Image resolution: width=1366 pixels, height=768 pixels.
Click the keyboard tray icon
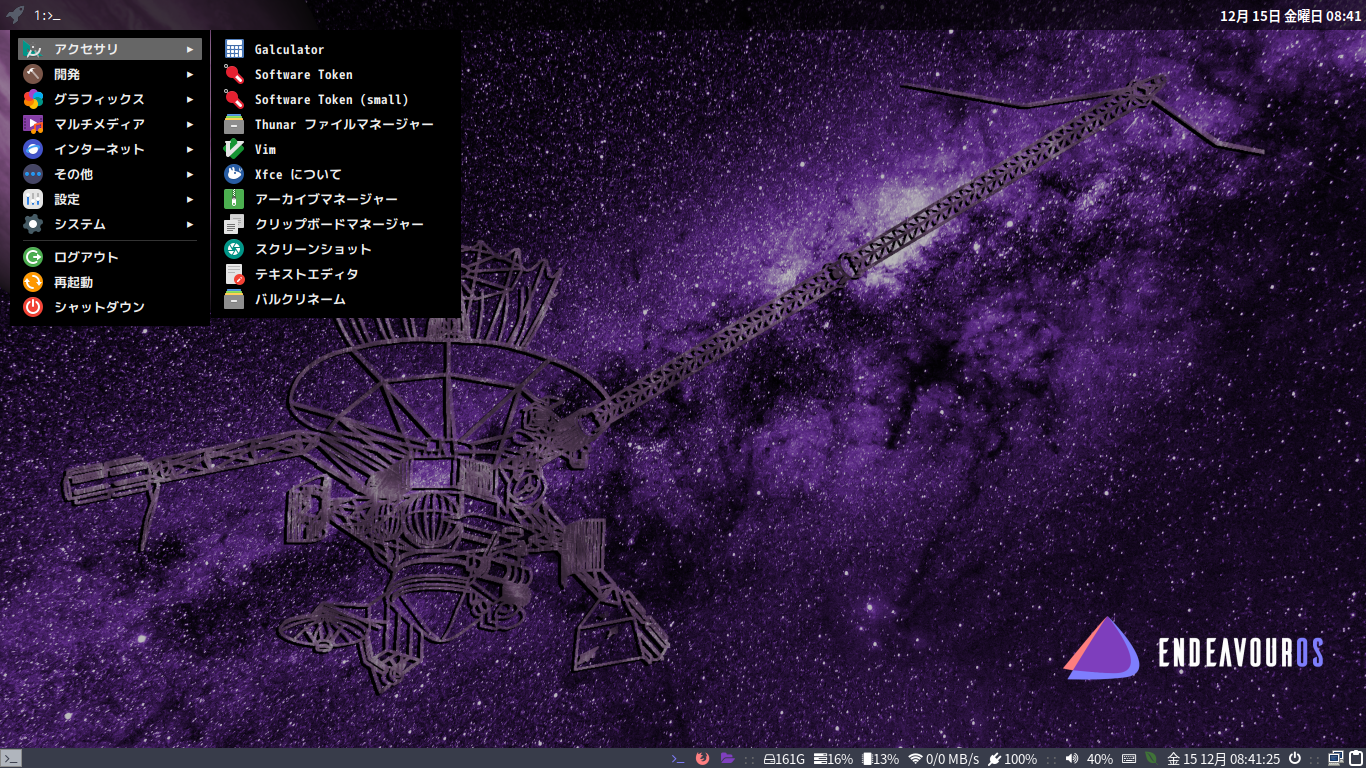coord(1129,759)
